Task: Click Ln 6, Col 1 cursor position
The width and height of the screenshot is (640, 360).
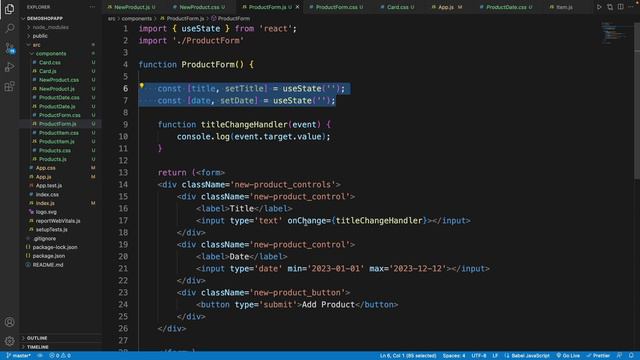Action: click(x=408, y=356)
